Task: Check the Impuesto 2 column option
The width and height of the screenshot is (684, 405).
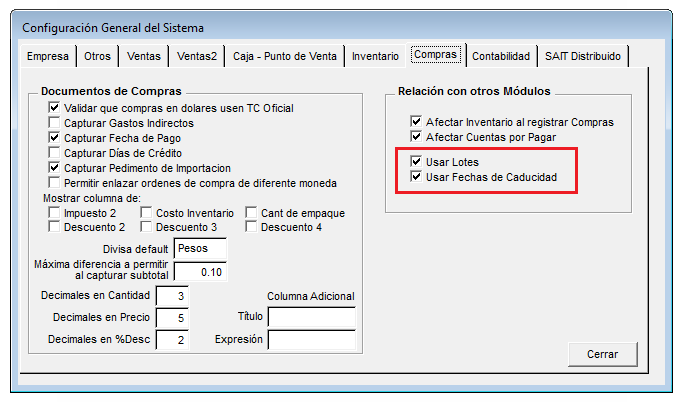Action: [54, 213]
